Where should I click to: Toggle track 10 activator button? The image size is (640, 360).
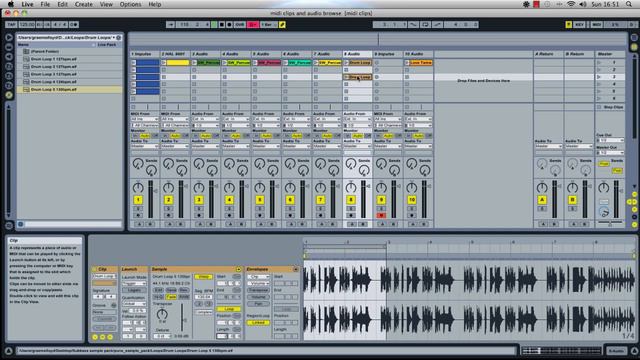[411, 200]
